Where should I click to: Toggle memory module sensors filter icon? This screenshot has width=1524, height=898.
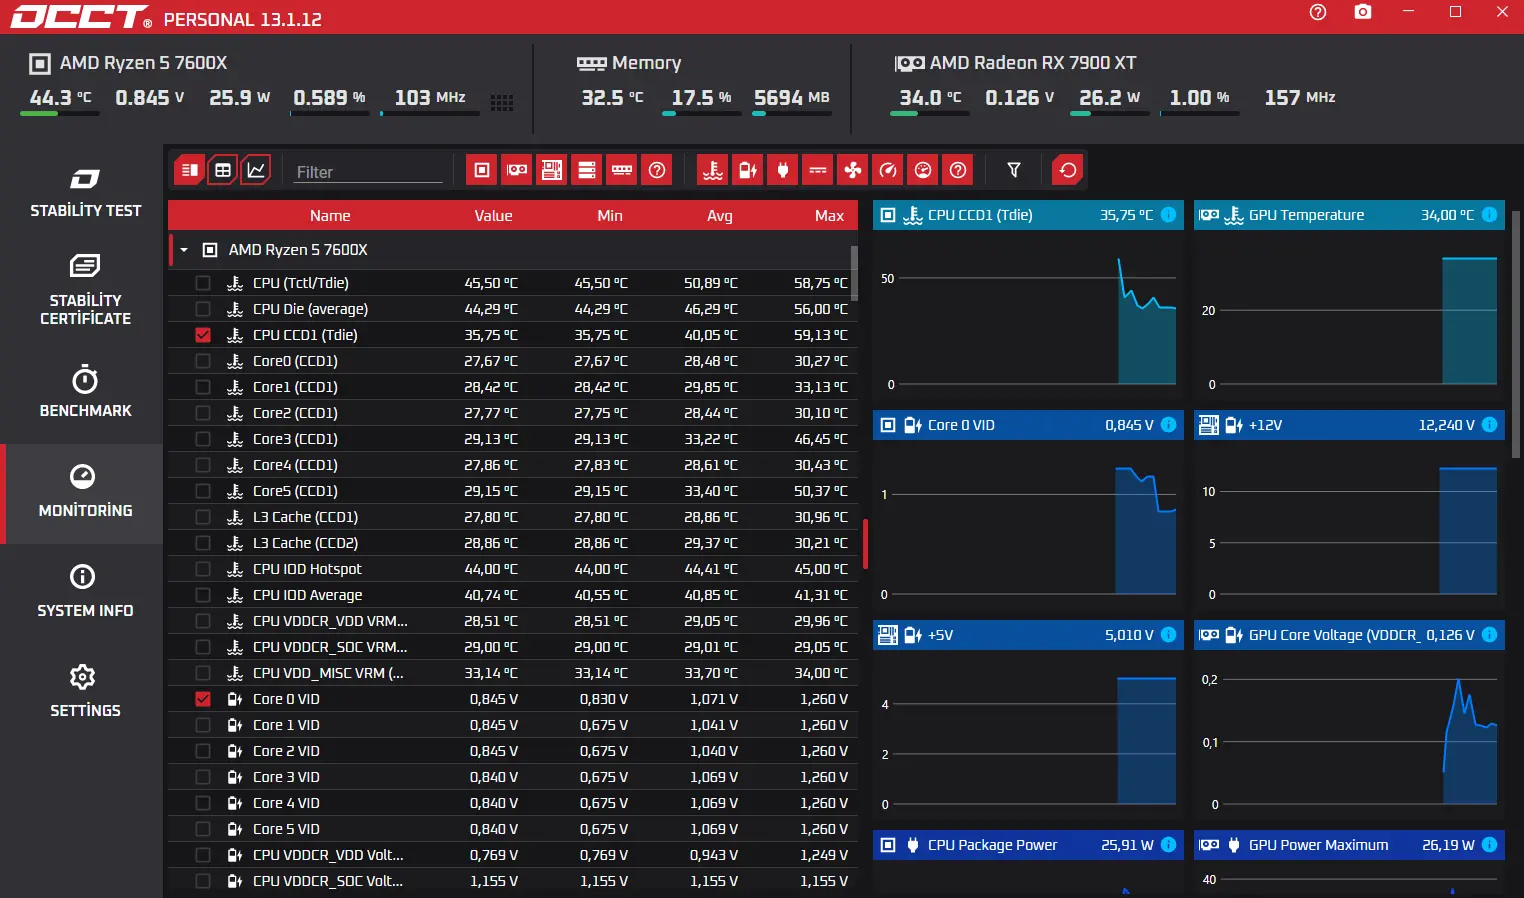[622, 170]
